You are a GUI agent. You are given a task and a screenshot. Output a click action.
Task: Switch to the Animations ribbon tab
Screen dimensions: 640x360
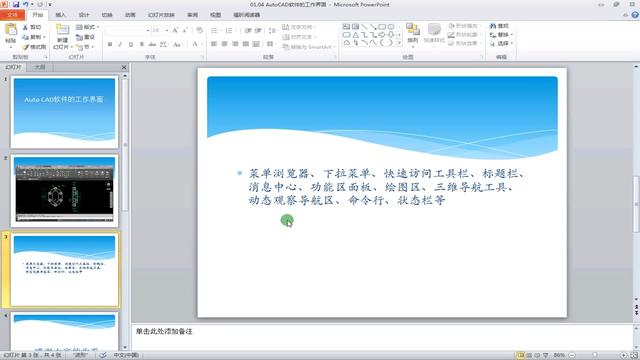click(x=130, y=15)
